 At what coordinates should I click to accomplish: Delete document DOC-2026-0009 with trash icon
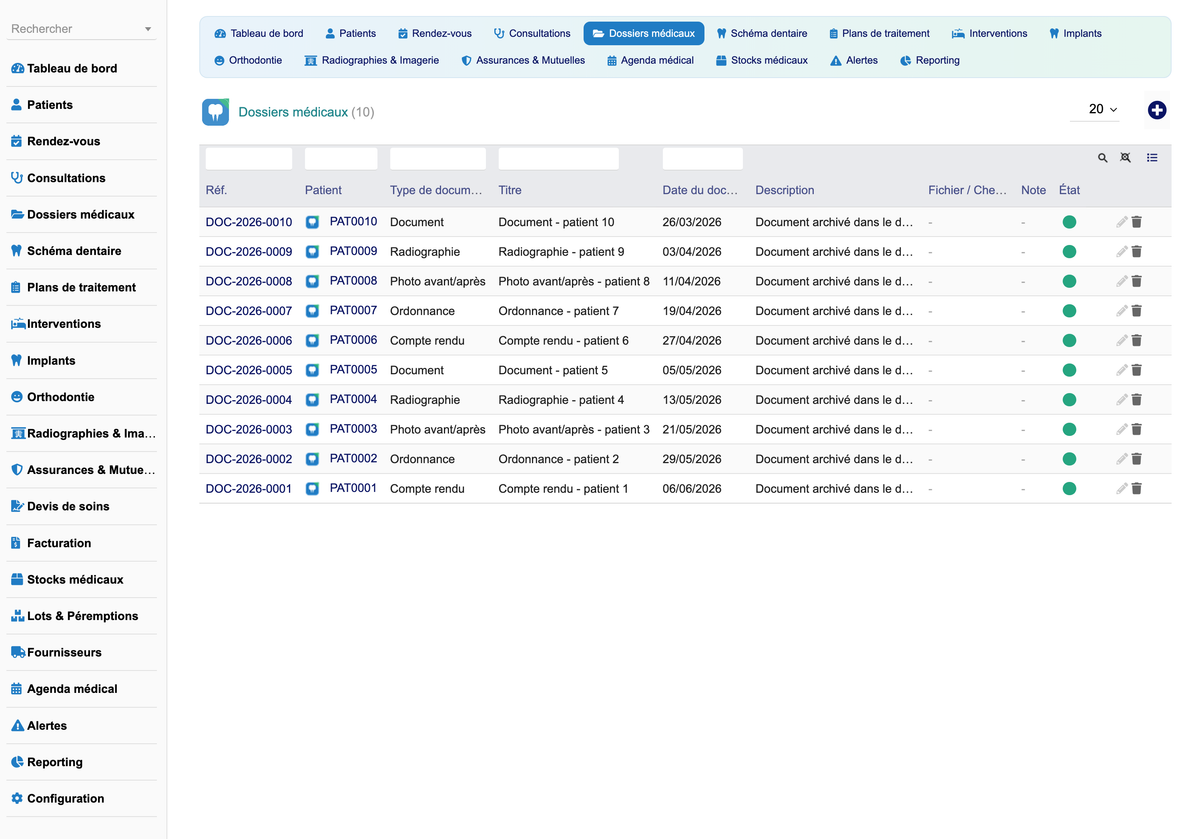[1137, 252]
